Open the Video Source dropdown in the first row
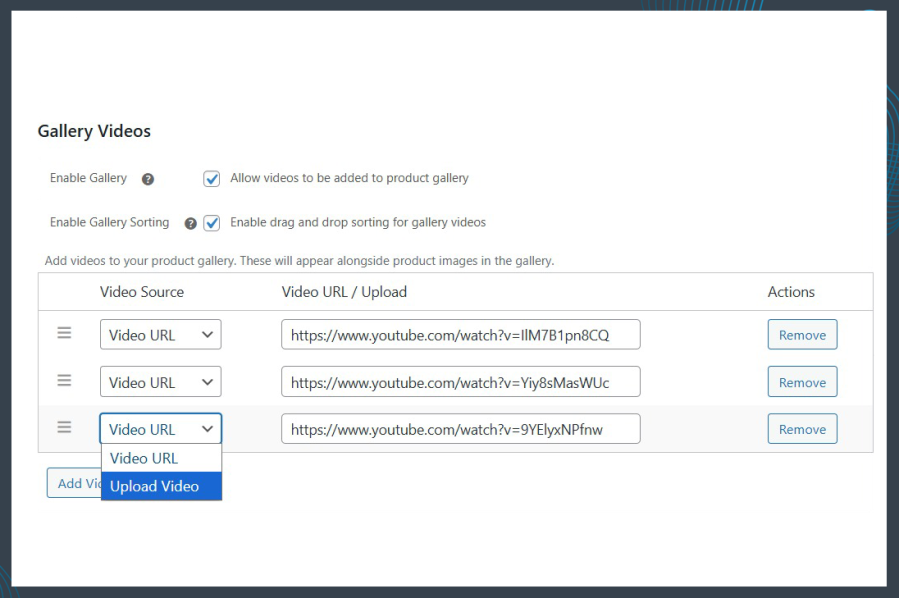Screen dimensions: 899x598 pos(160,334)
